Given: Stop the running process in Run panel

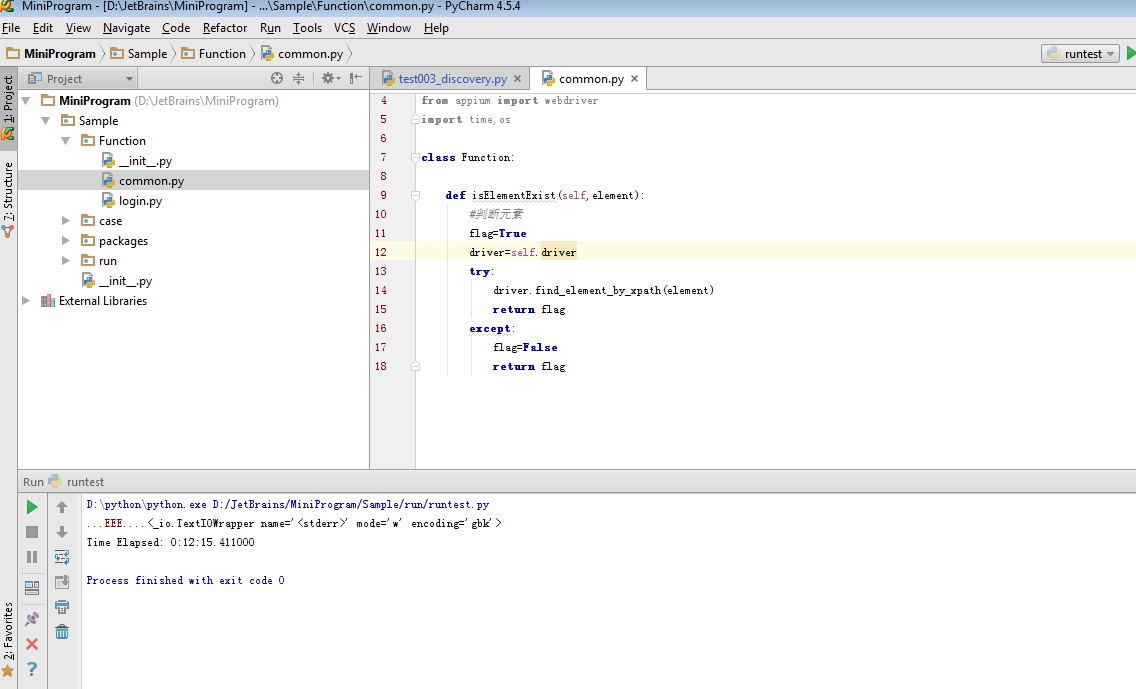Looking at the screenshot, I should [32, 532].
